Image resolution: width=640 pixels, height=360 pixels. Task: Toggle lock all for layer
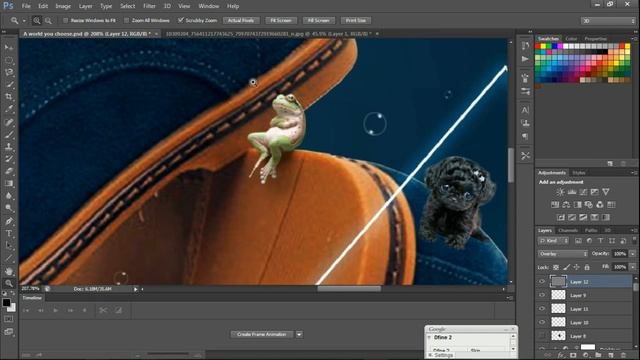point(587,267)
